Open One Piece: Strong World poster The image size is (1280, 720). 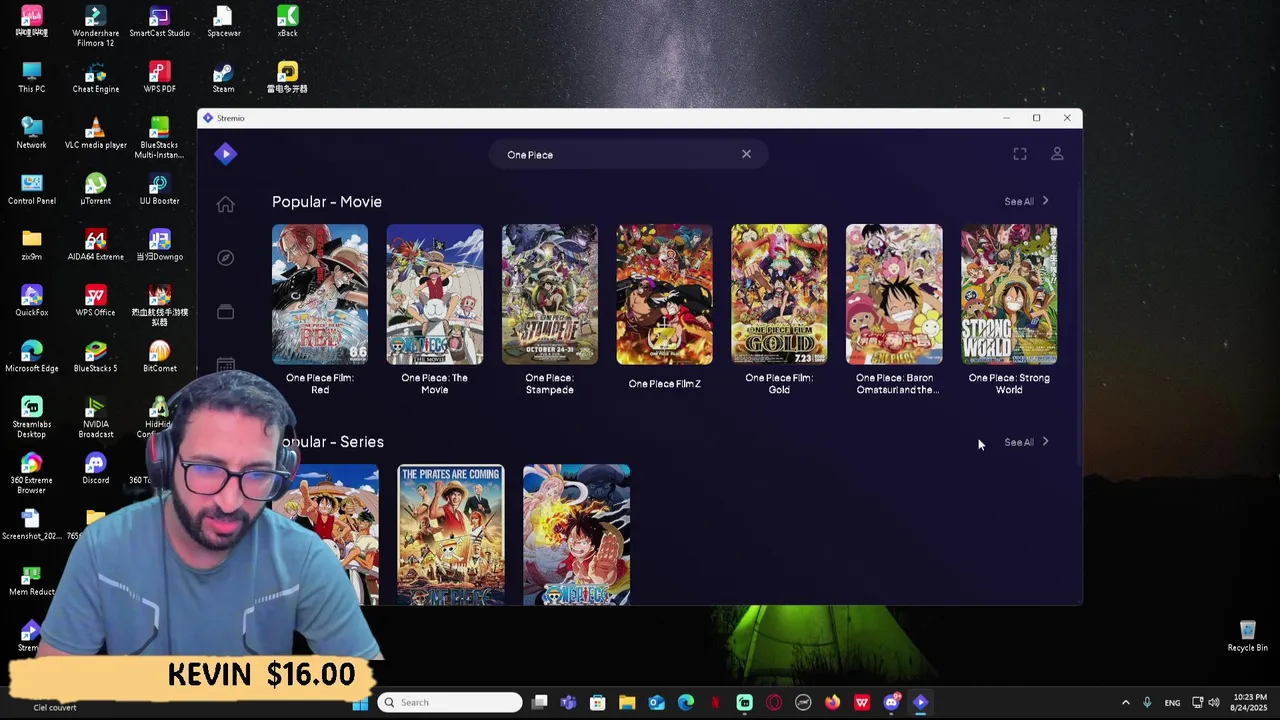tap(1009, 294)
